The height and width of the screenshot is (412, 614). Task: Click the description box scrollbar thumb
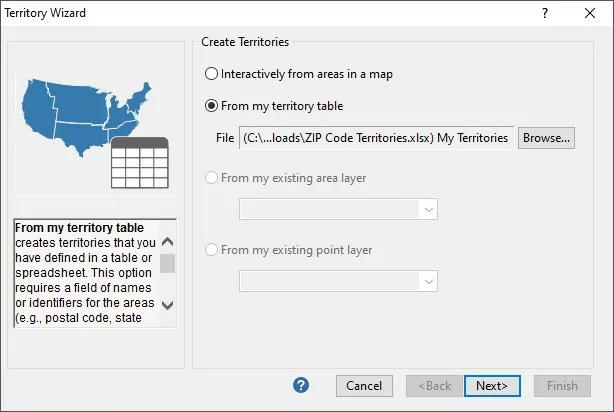tap(167, 263)
